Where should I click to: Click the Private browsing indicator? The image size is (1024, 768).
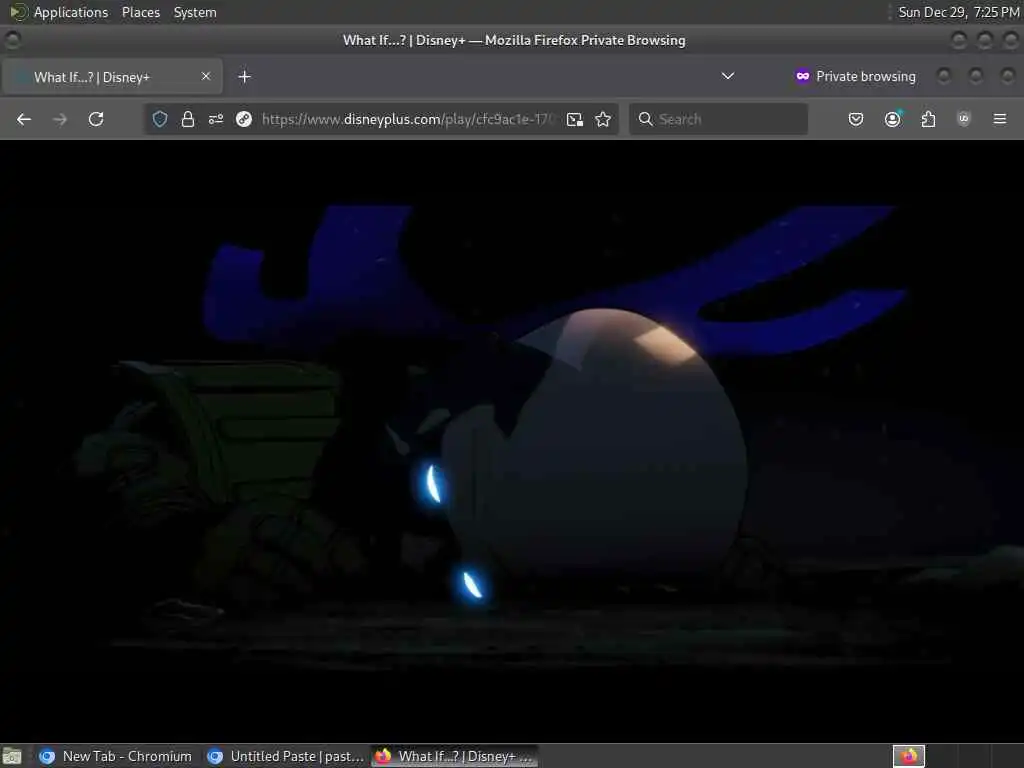click(x=856, y=76)
